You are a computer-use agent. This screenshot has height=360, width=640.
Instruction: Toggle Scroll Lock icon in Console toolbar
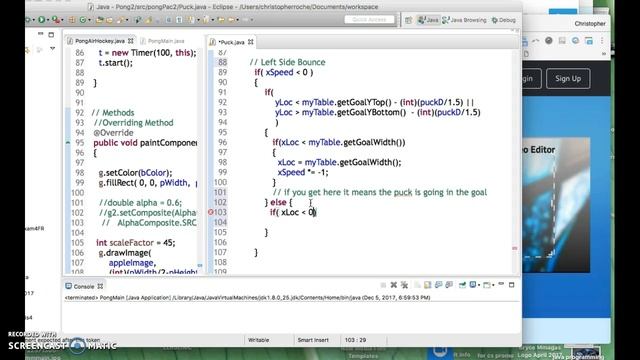click(x=427, y=285)
